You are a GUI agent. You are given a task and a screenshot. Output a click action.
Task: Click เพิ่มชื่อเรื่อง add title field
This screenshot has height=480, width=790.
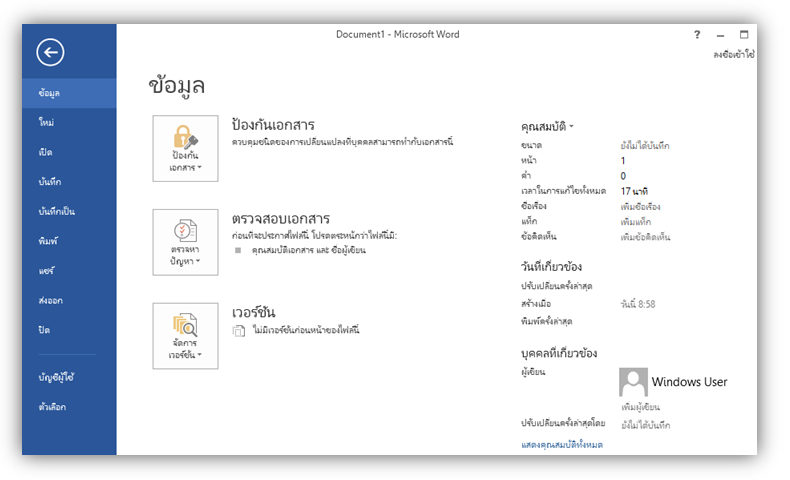pyautogui.click(x=640, y=207)
